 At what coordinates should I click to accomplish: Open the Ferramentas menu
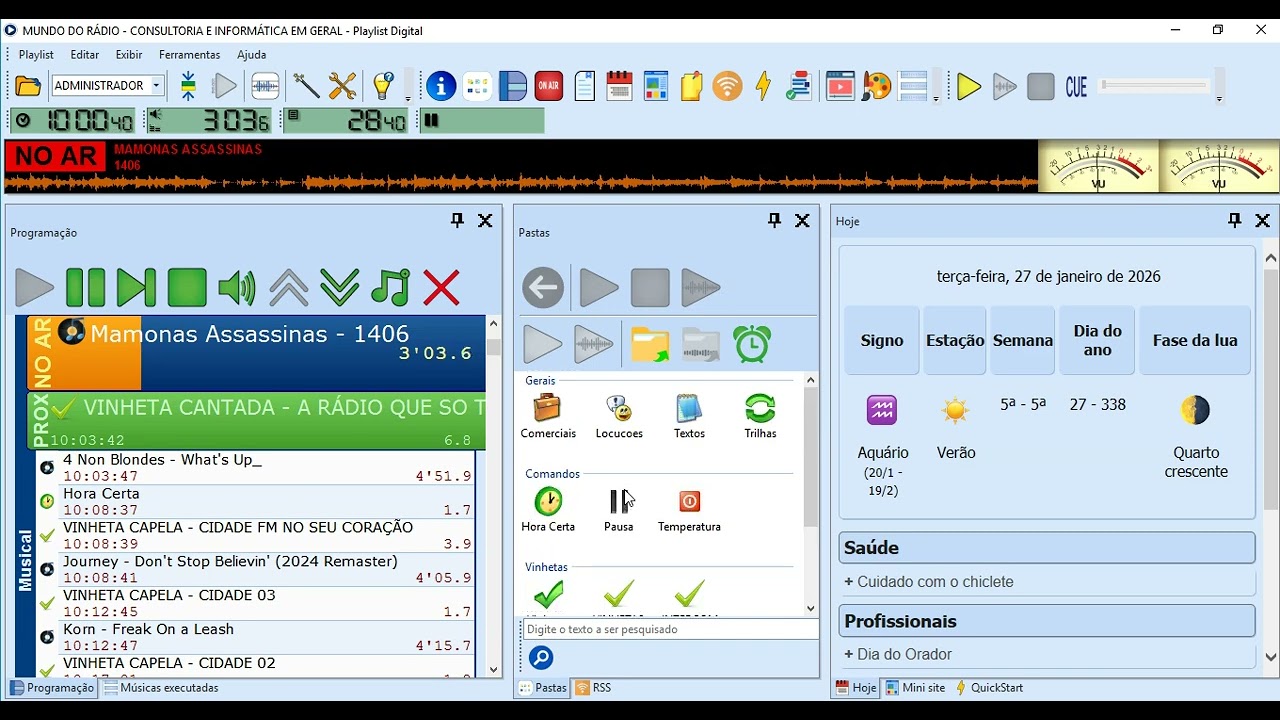point(189,55)
